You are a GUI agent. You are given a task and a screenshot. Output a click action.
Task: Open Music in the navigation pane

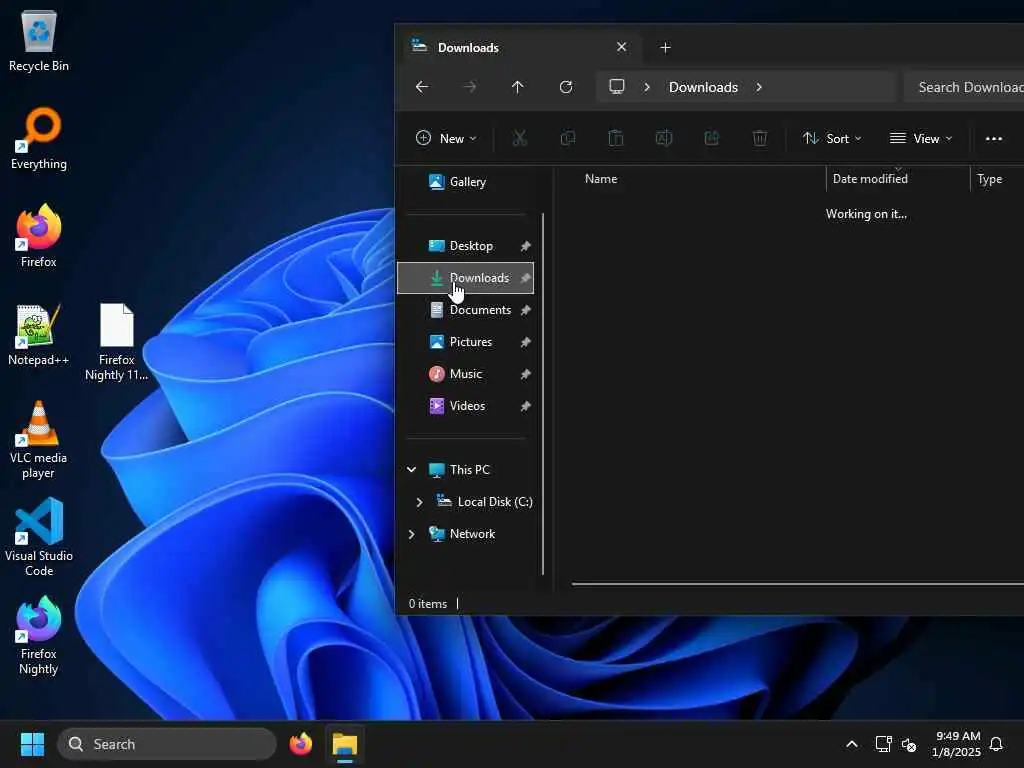click(456, 374)
